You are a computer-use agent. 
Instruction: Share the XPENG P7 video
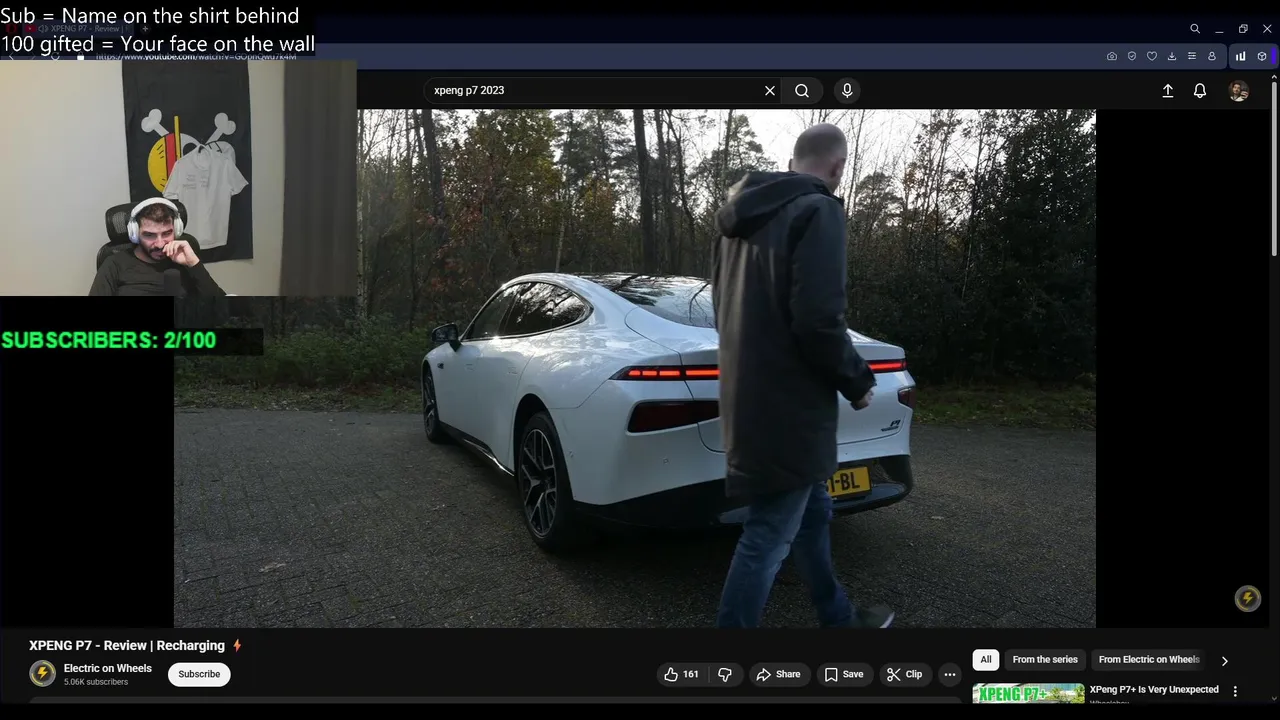click(778, 674)
